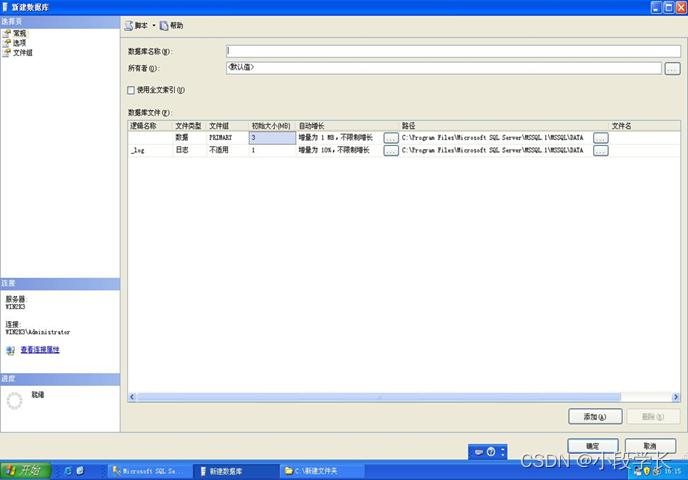Switch to C:\新建文件夹 taskbar window
This screenshot has height=480, width=688.
point(322,471)
